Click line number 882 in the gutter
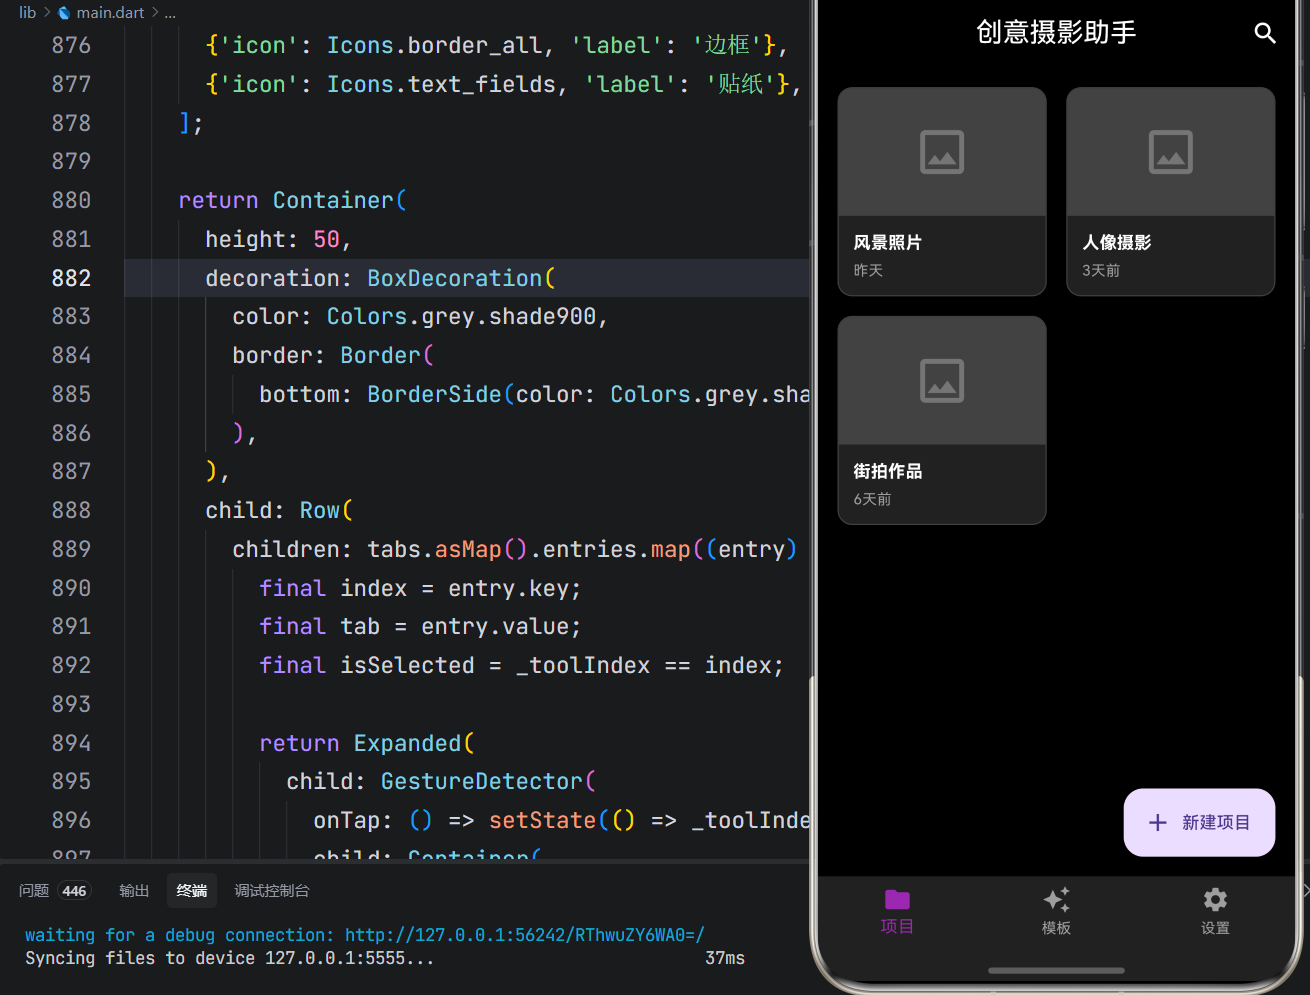 (x=71, y=278)
